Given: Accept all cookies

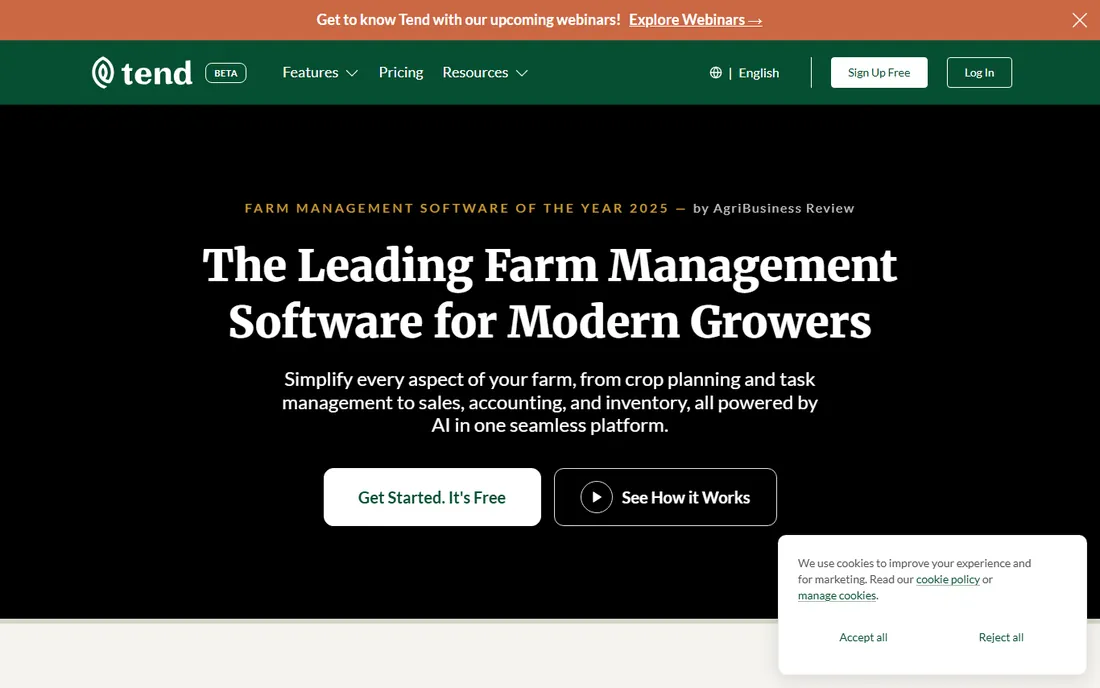Looking at the screenshot, I should click(x=863, y=638).
